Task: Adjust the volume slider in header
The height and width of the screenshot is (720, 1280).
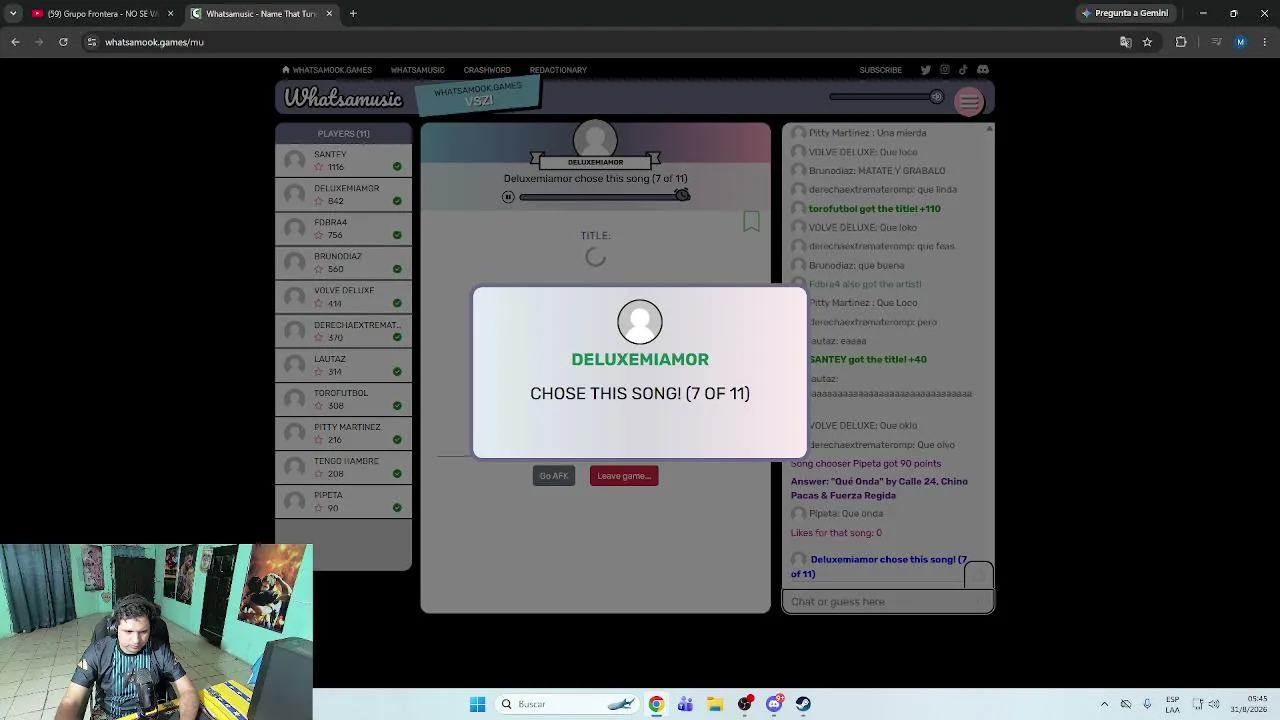Action: (886, 97)
